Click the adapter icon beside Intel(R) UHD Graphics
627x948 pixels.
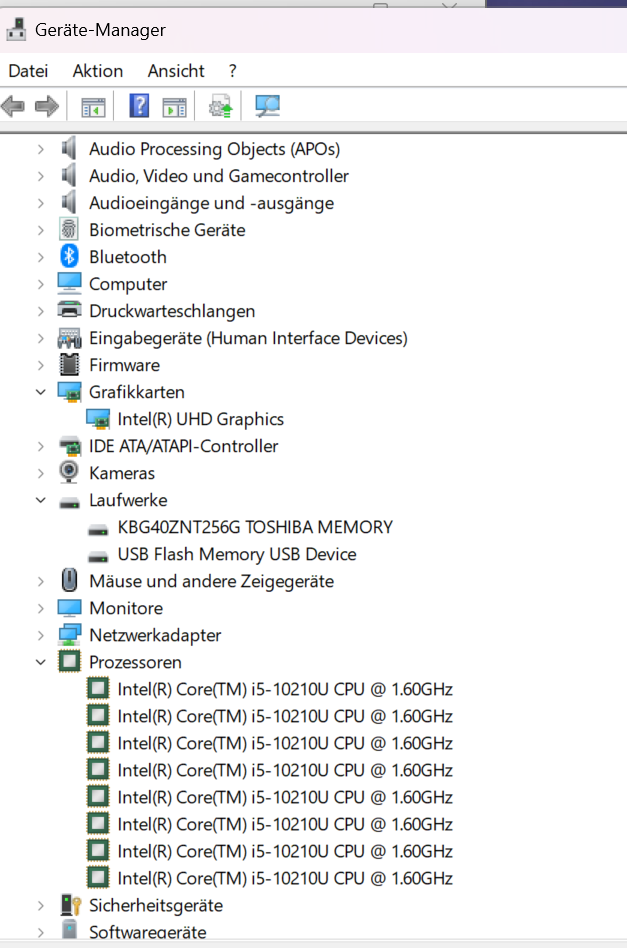tap(98, 419)
